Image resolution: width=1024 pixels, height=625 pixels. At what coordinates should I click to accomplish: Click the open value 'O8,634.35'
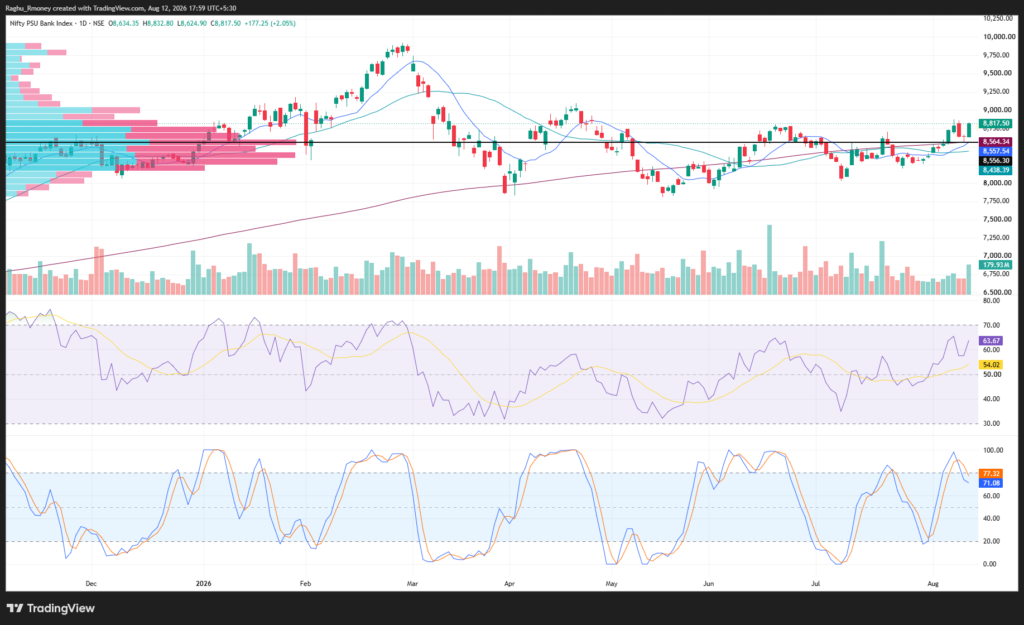(124, 23)
